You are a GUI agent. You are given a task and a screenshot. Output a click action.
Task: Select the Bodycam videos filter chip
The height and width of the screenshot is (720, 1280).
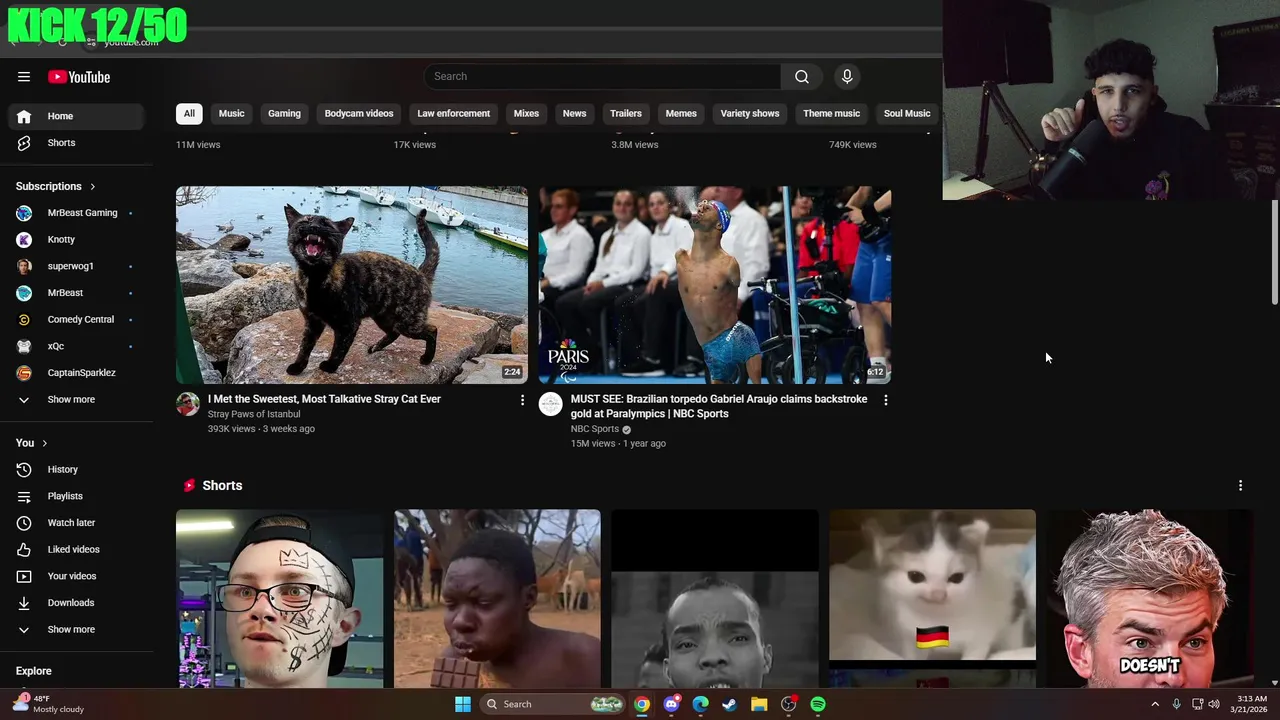[359, 114]
